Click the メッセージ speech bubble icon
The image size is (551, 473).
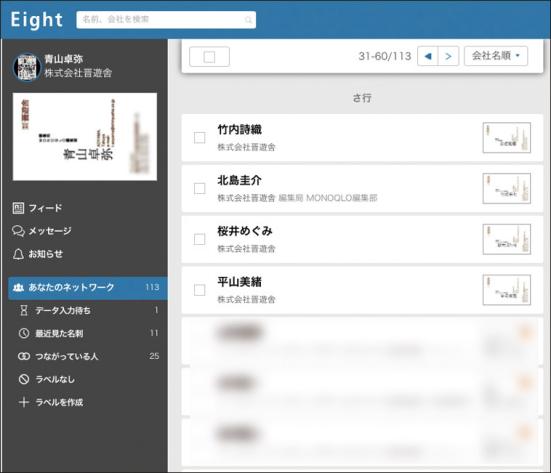(x=18, y=231)
